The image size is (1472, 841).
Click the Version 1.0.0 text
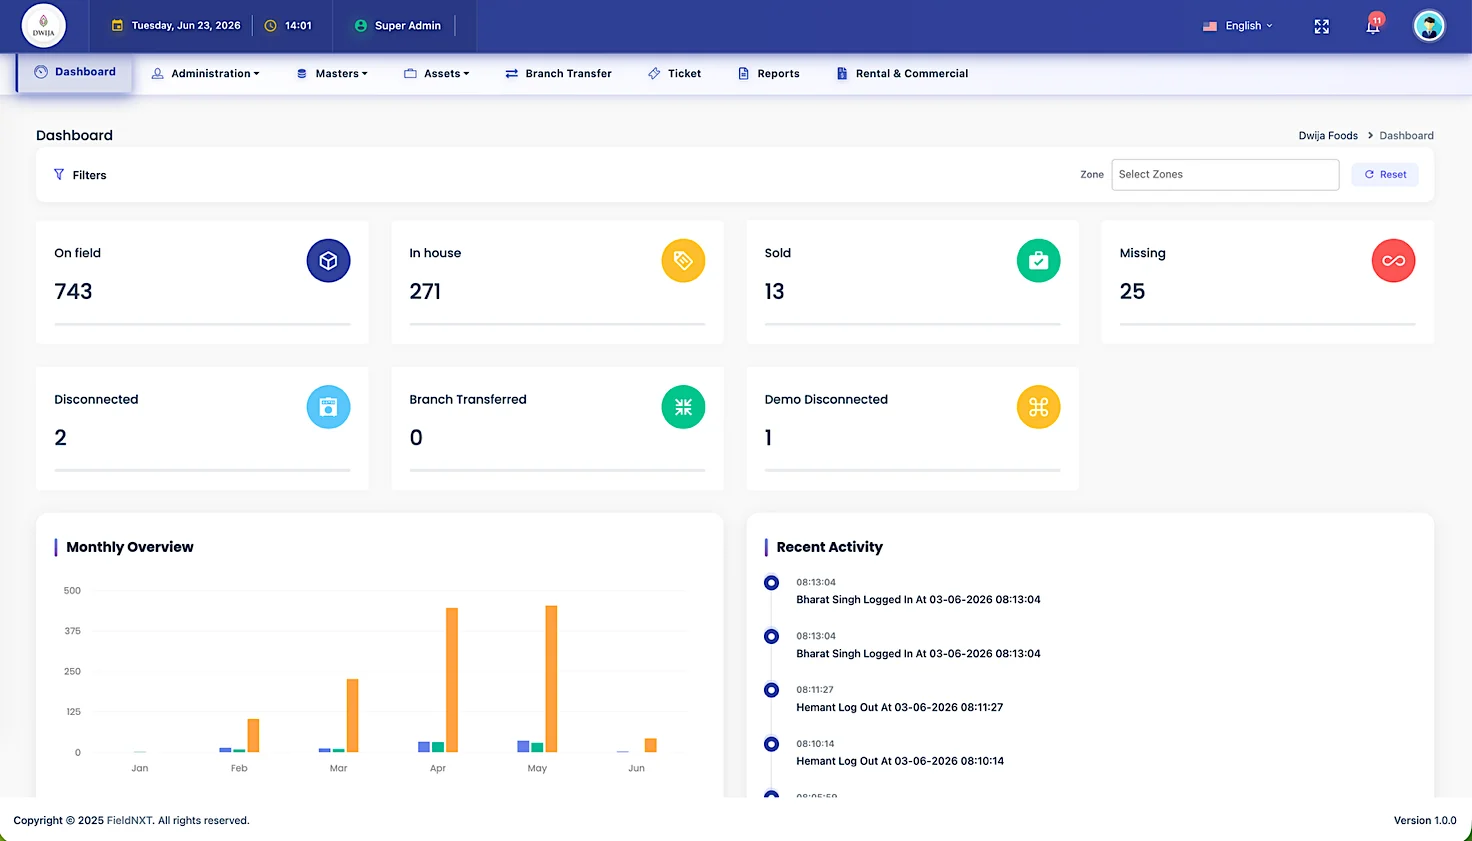point(1425,820)
